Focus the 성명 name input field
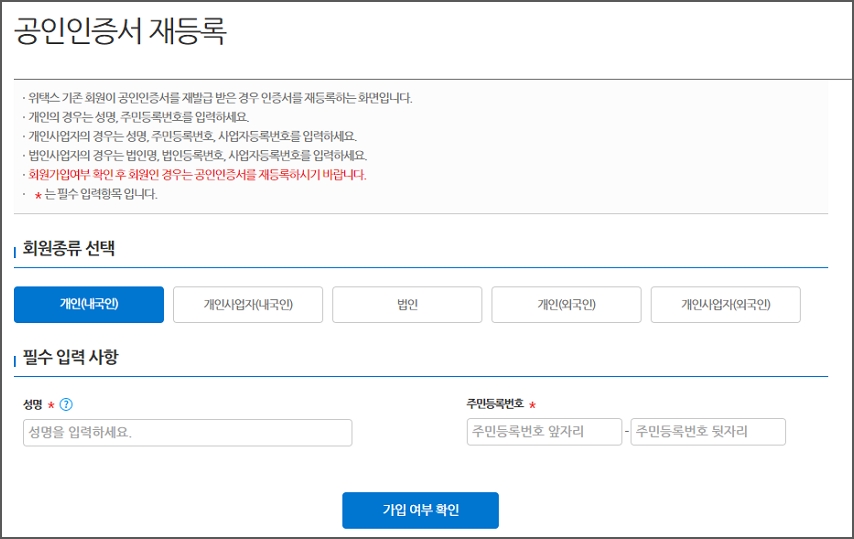The height and width of the screenshot is (539, 854). point(187,432)
